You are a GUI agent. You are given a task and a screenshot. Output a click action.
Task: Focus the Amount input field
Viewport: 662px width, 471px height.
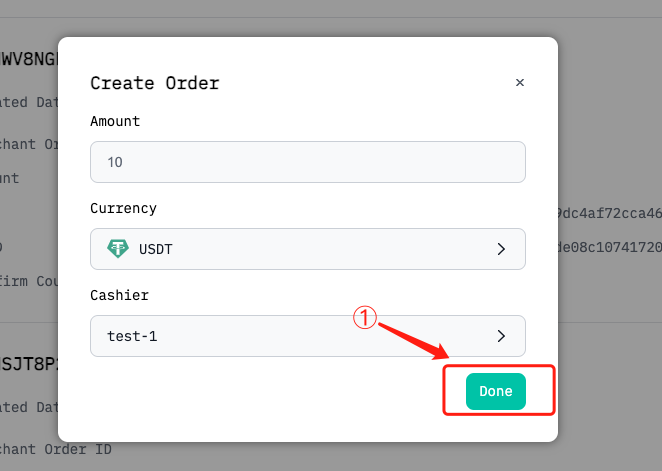tap(307, 161)
